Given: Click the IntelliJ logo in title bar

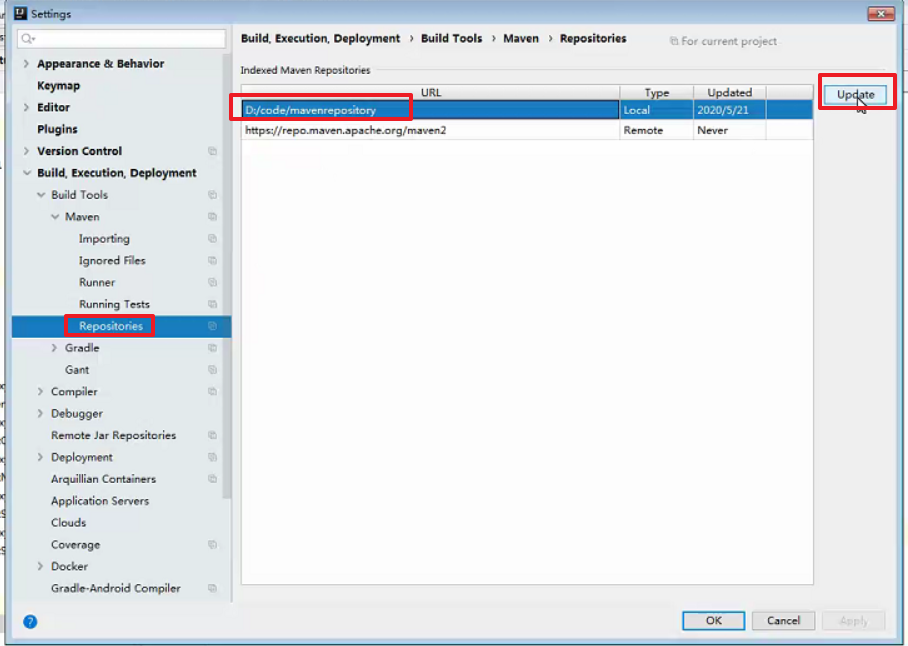Looking at the screenshot, I should [20, 13].
